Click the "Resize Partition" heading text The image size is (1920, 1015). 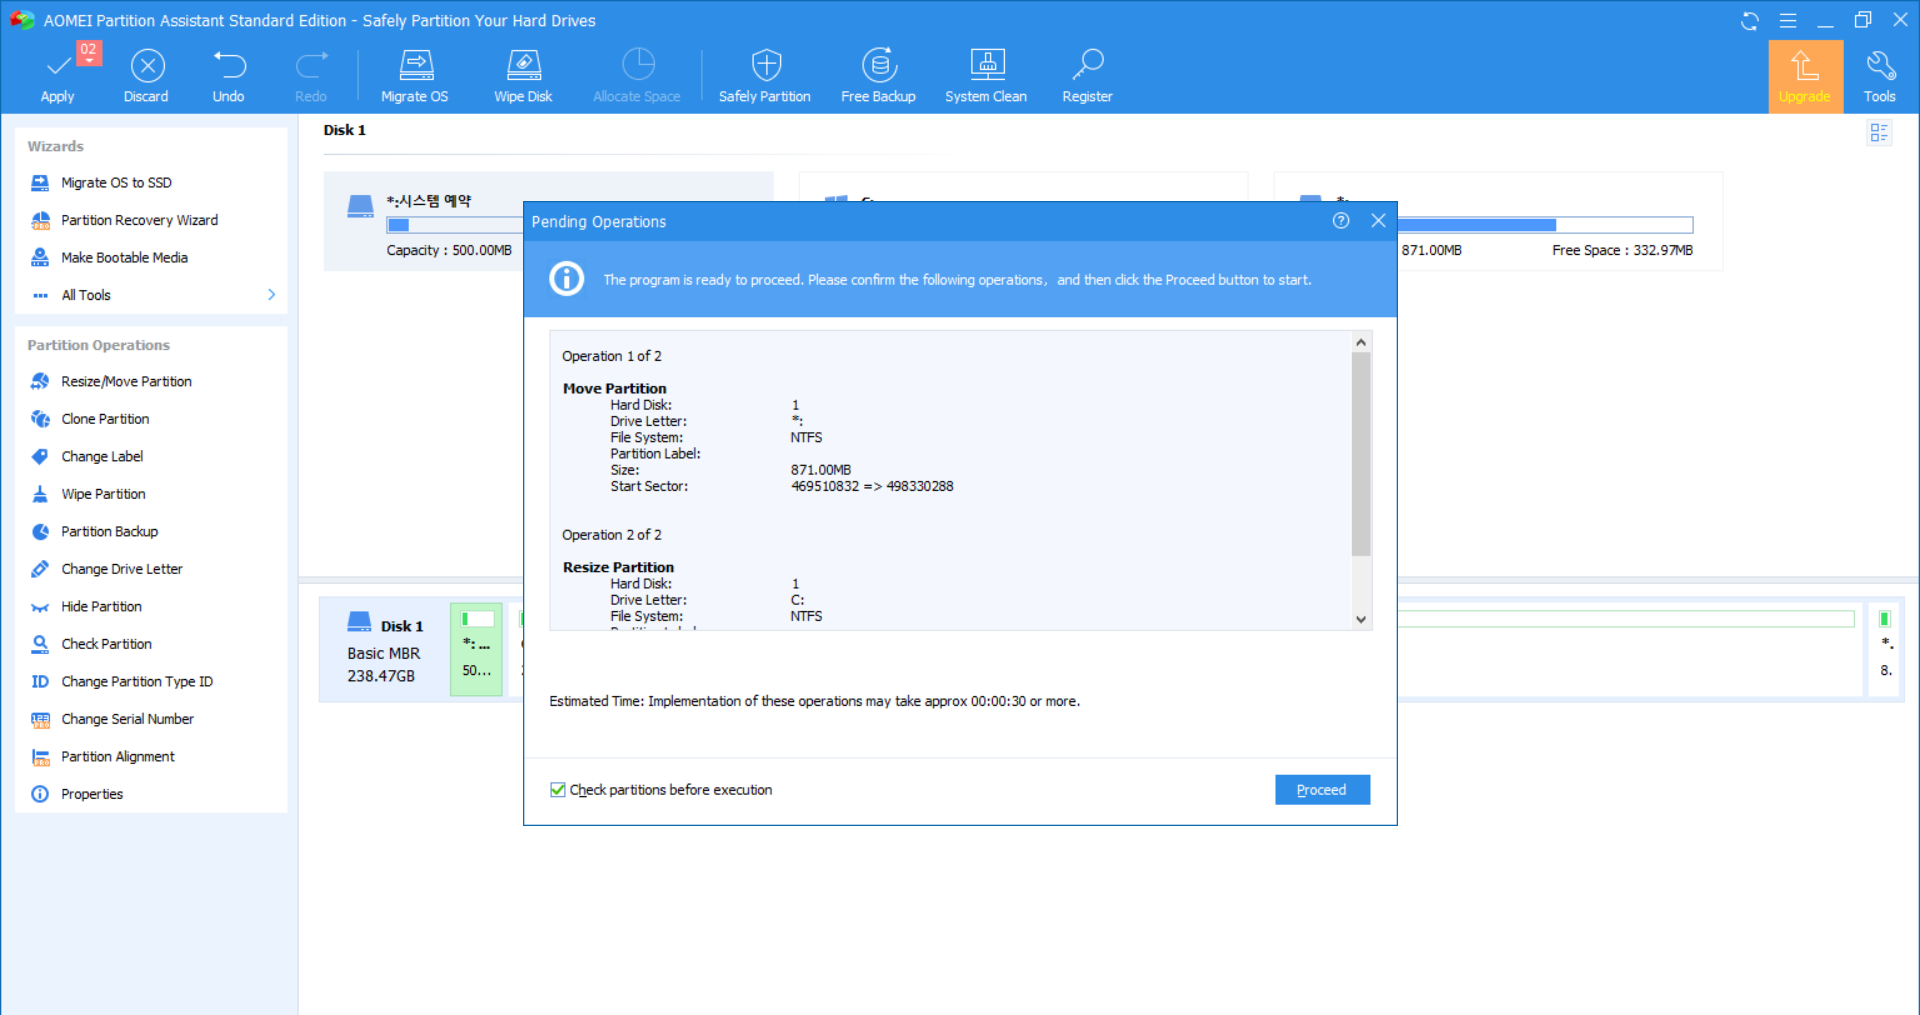click(618, 568)
